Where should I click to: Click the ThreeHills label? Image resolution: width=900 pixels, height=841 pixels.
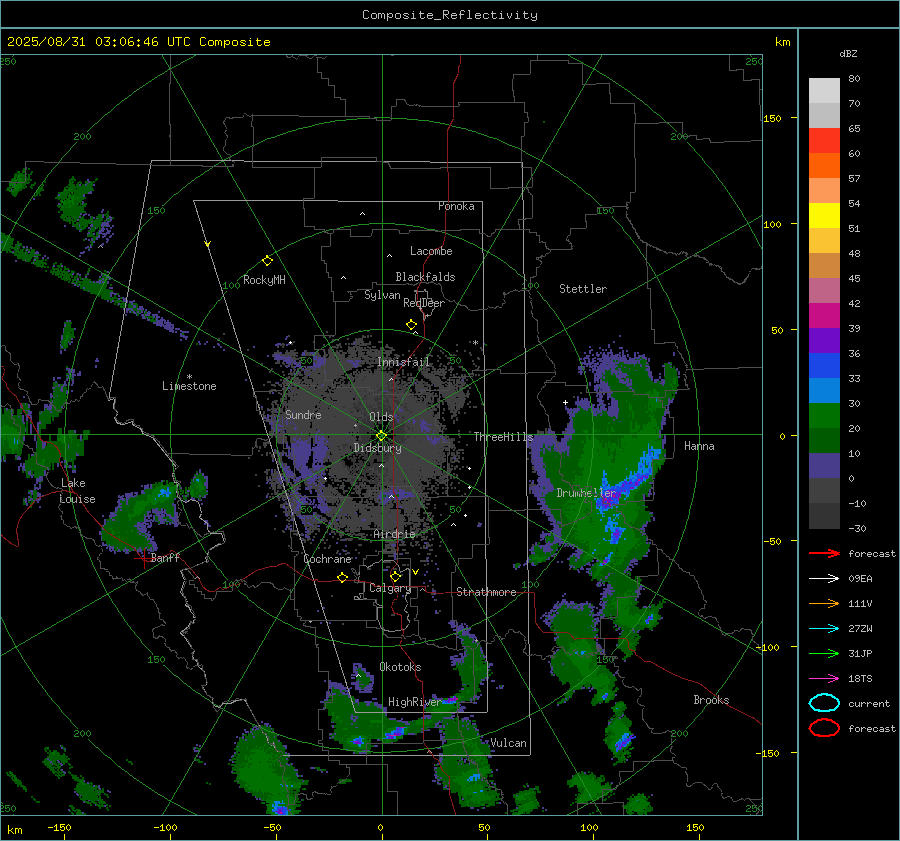click(x=503, y=437)
